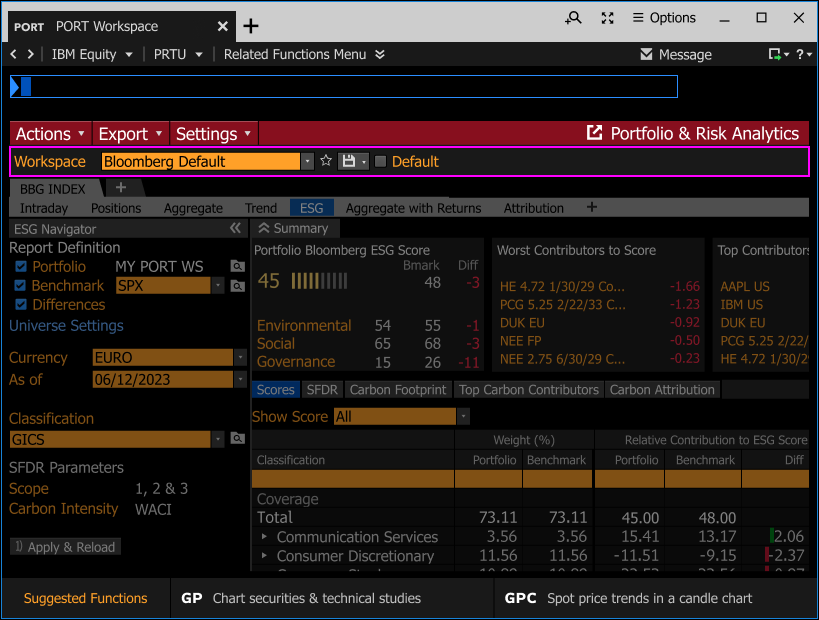Switch to the Aggregate tab

193,208
